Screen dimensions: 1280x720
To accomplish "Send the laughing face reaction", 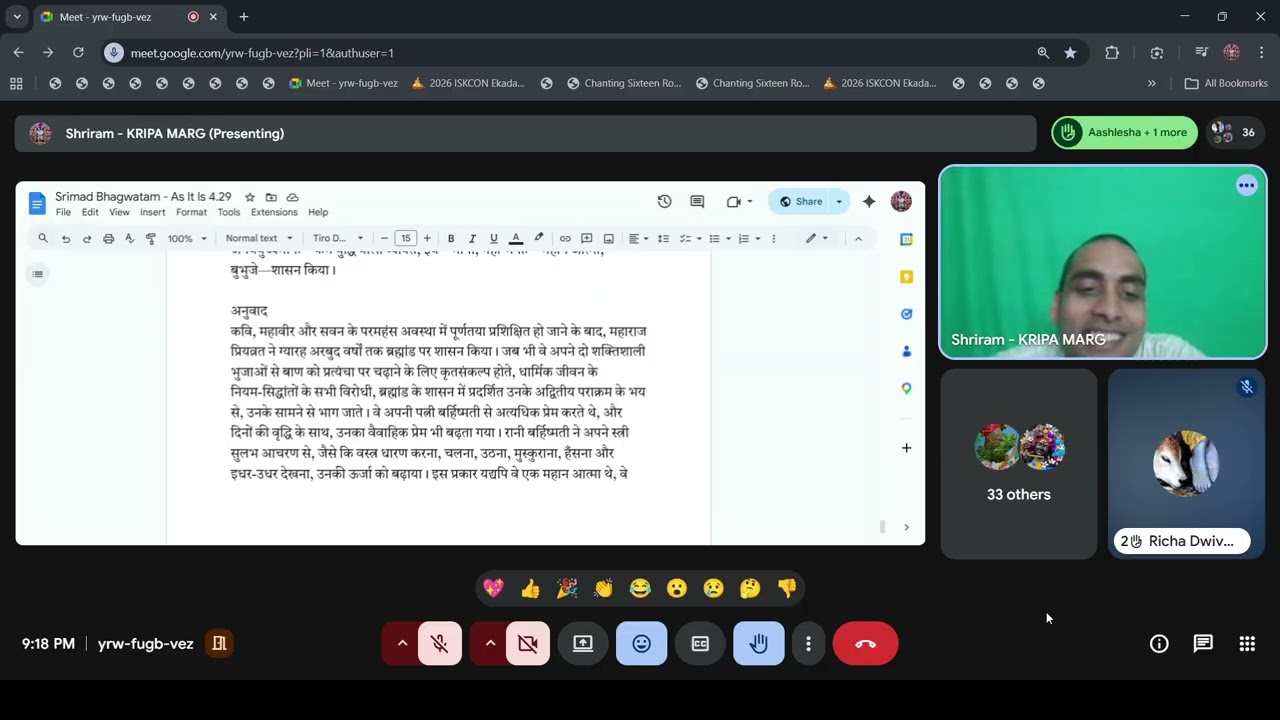I will (640, 589).
